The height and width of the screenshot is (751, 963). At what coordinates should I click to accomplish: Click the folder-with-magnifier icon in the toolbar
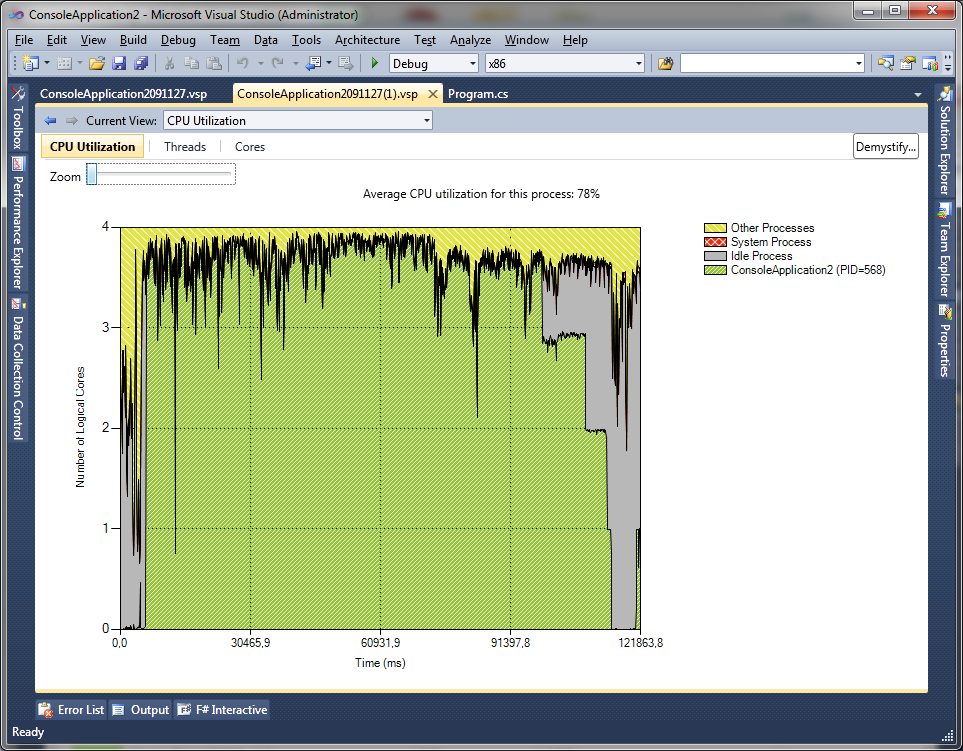(885, 63)
